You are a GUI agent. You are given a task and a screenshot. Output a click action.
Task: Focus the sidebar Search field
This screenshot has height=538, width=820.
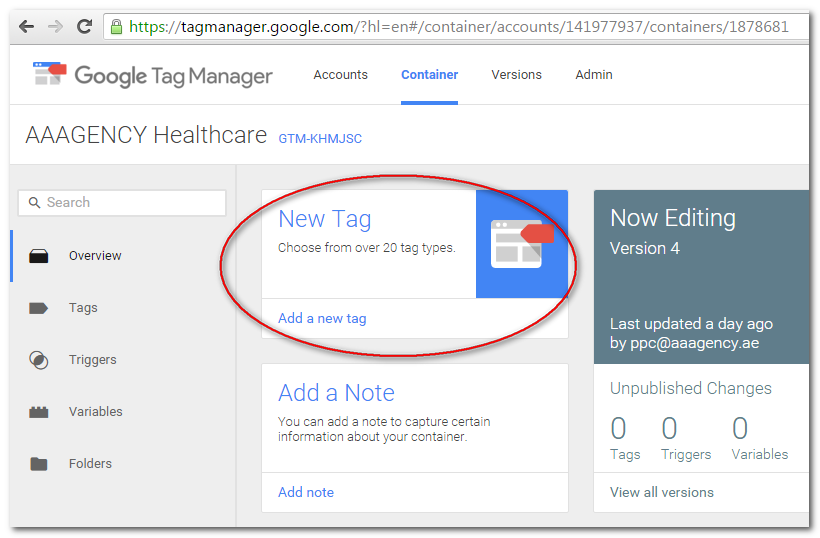[122, 202]
